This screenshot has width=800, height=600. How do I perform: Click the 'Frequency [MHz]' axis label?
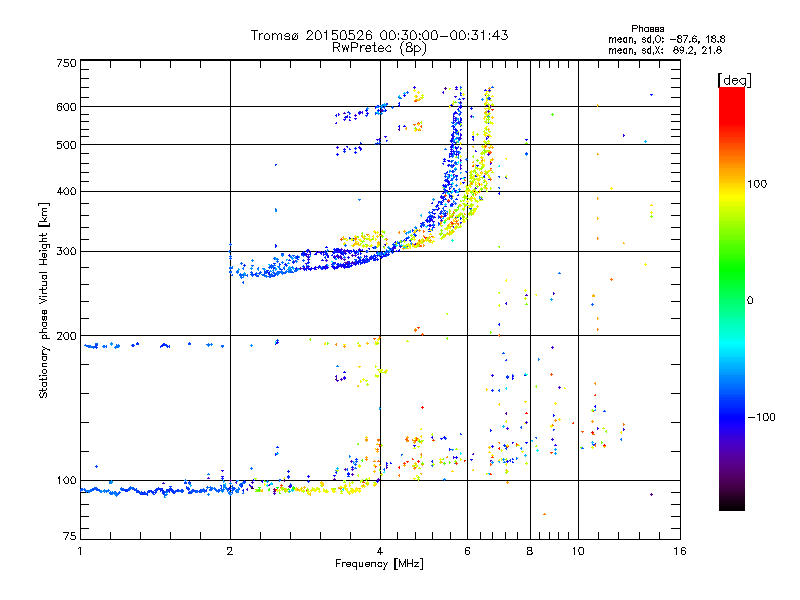tap(379, 564)
